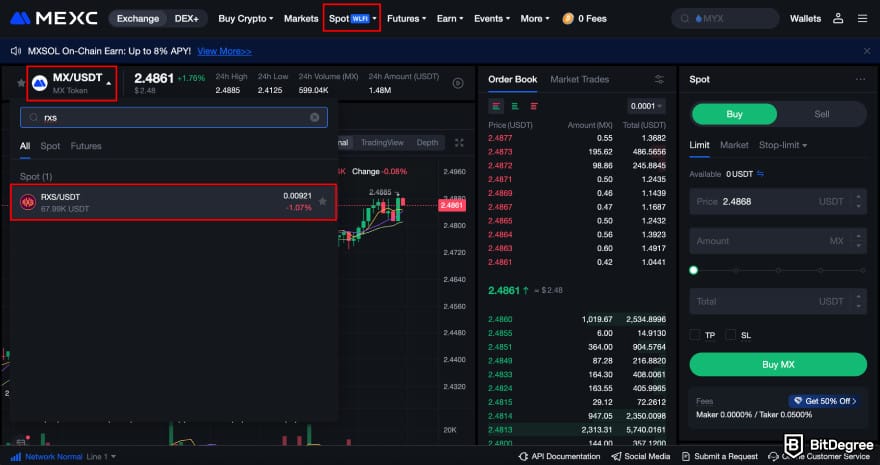Screen dimensions: 880x465
Task: Enable the TP checkbox
Action: (695, 335)
